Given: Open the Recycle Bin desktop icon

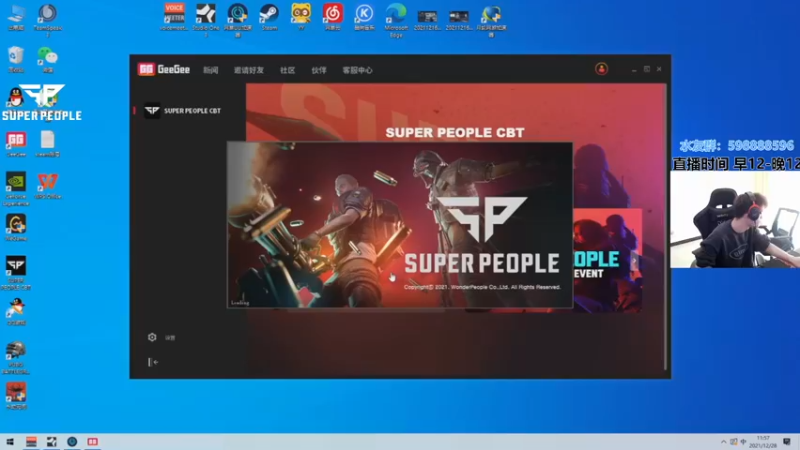Looking at the screenshot, I should tap(16, 59).
